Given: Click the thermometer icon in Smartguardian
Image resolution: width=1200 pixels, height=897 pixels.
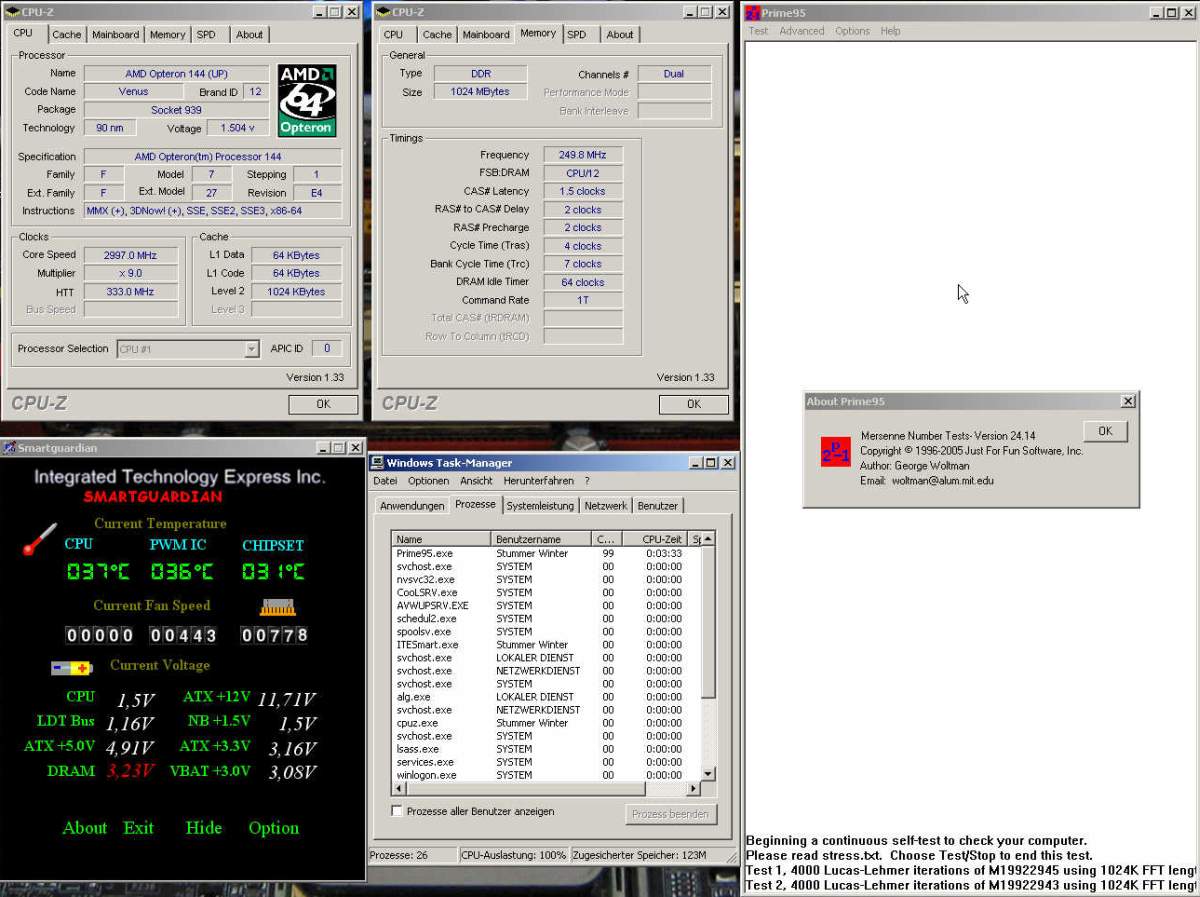Looking at the screenshot, I should point(40,539).
